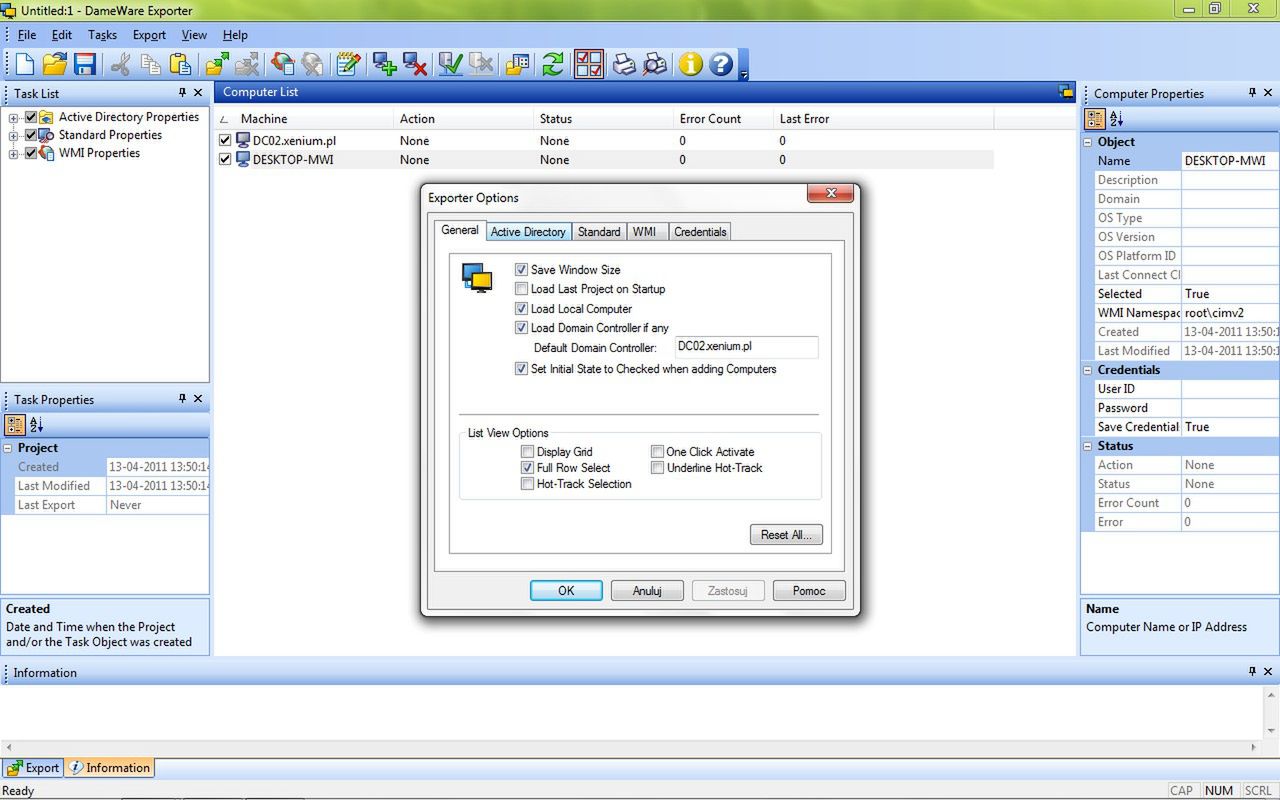Switch to the Export bottom tab
Viewport: 1280px width, 800px height.
click(x=33, y=768)
